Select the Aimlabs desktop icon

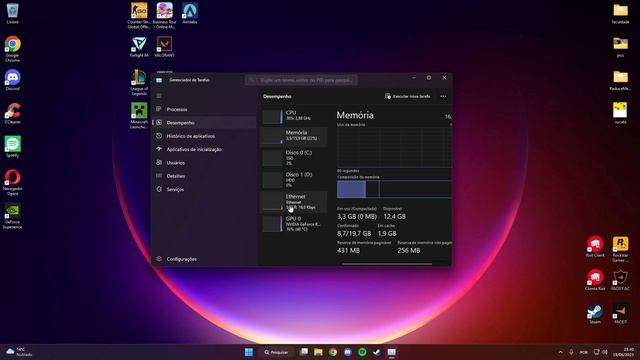190,13
